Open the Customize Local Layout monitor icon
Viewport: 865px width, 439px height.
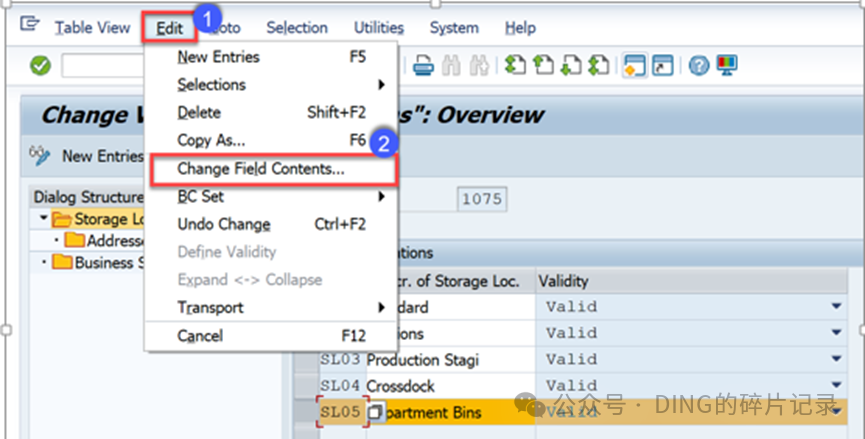click(x=727, y=65)
